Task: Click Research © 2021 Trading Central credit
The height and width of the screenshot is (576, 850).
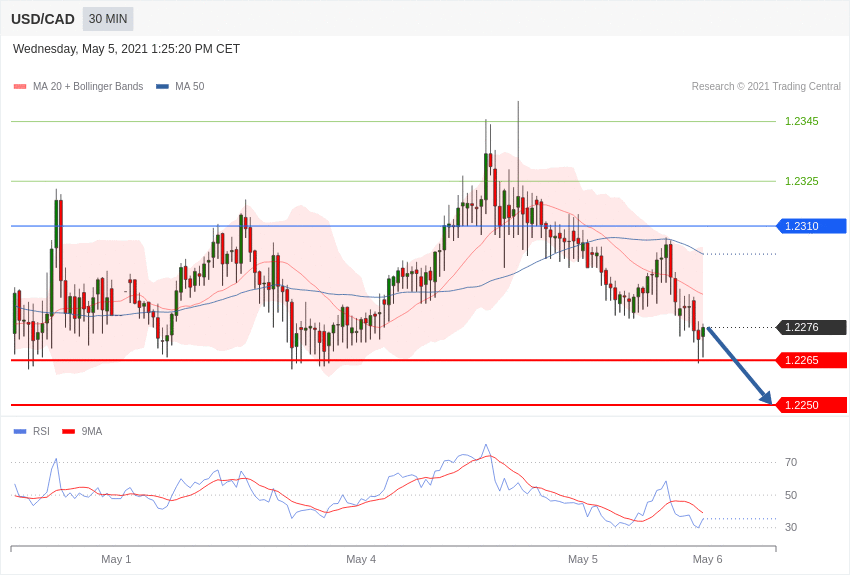Action: pos(766,86)
